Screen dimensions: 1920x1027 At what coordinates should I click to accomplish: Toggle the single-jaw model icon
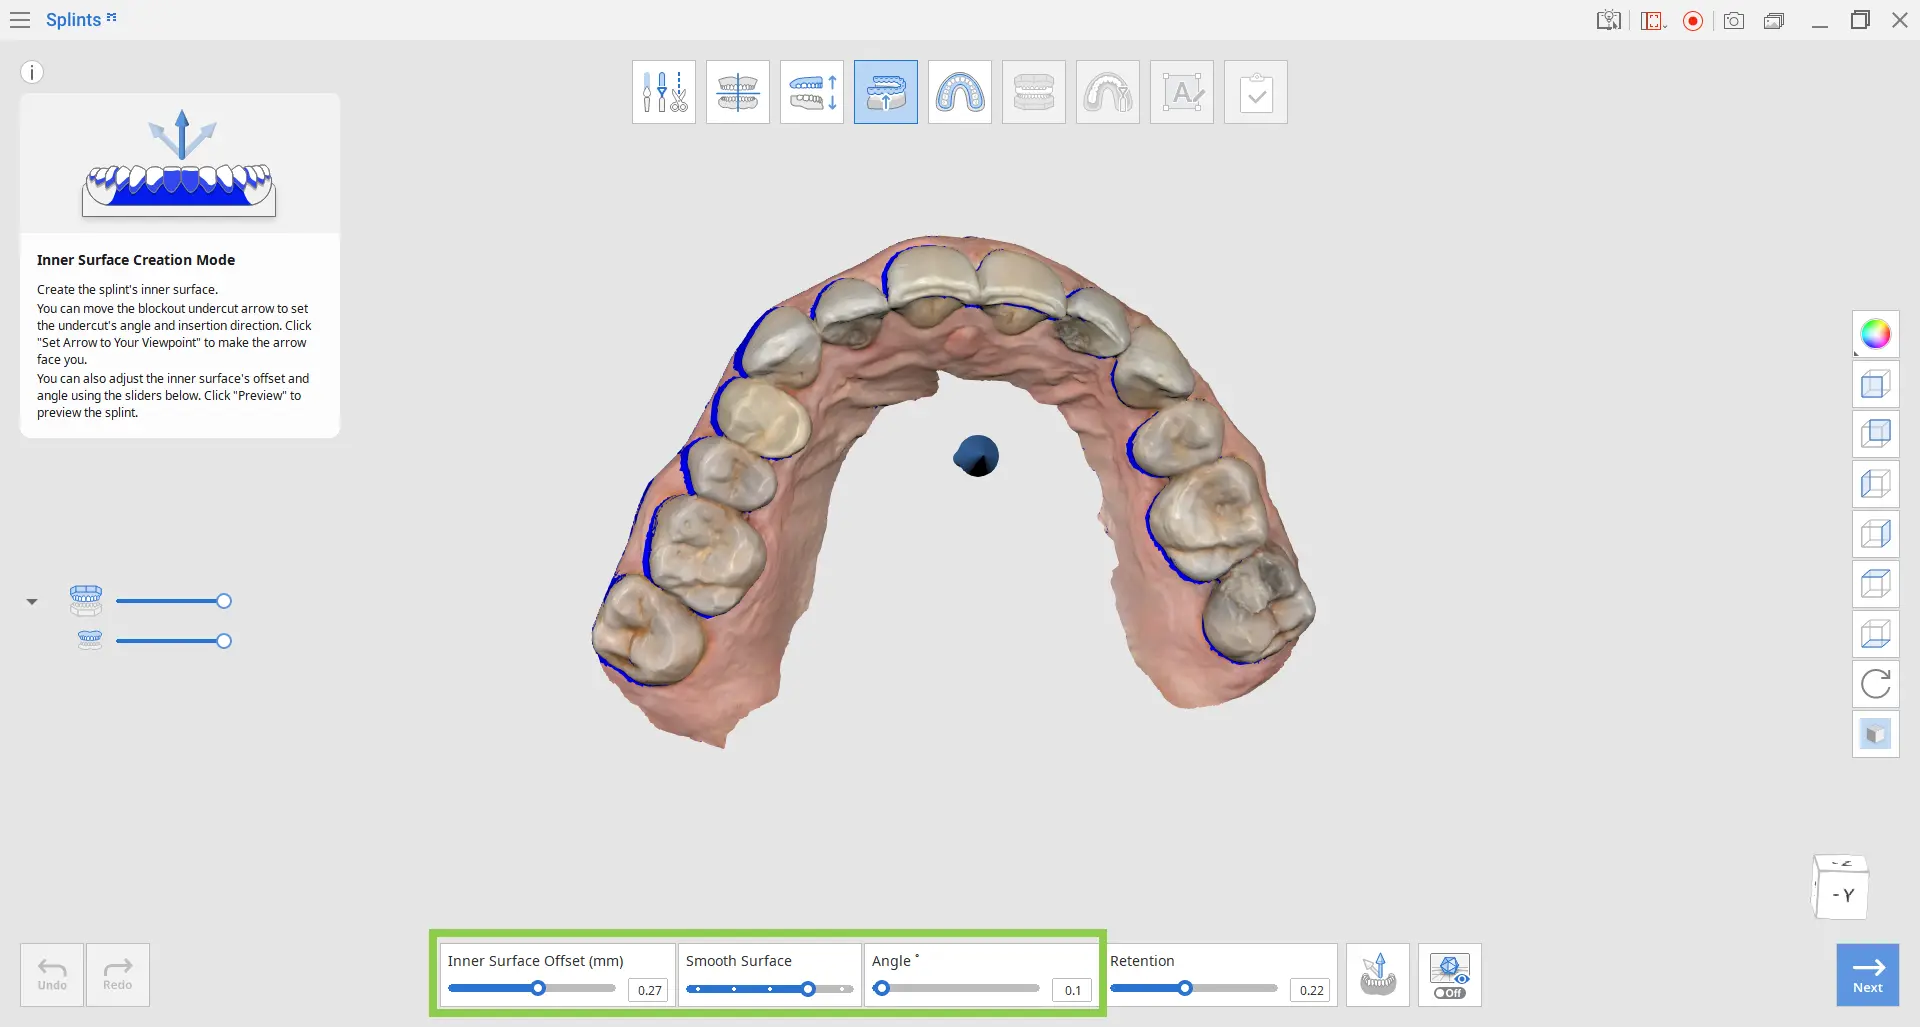click(x=90, y=641)
